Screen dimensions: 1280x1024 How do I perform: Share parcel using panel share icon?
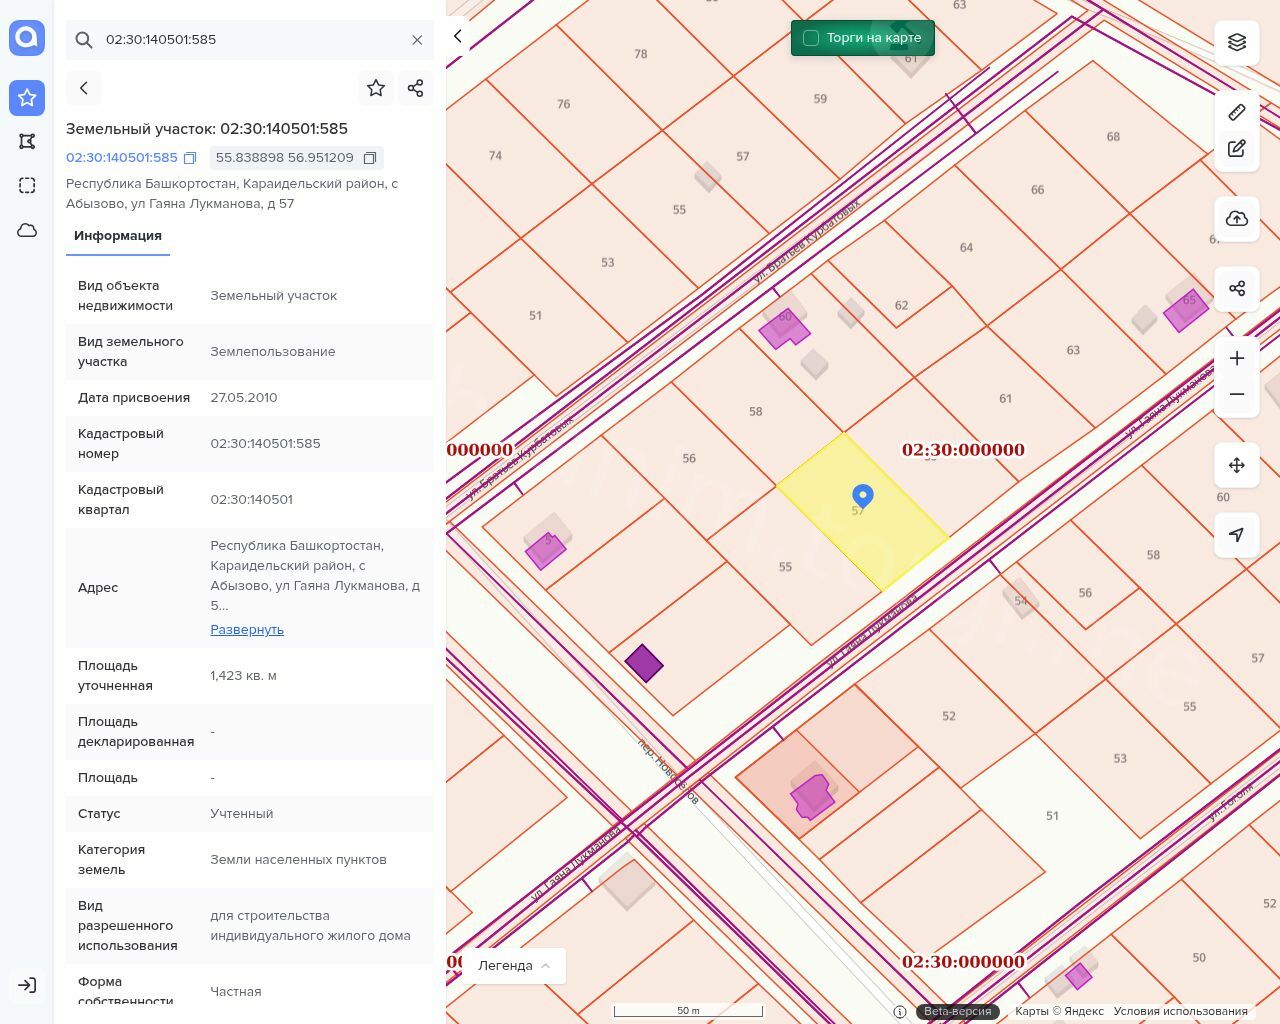point(416,88)
